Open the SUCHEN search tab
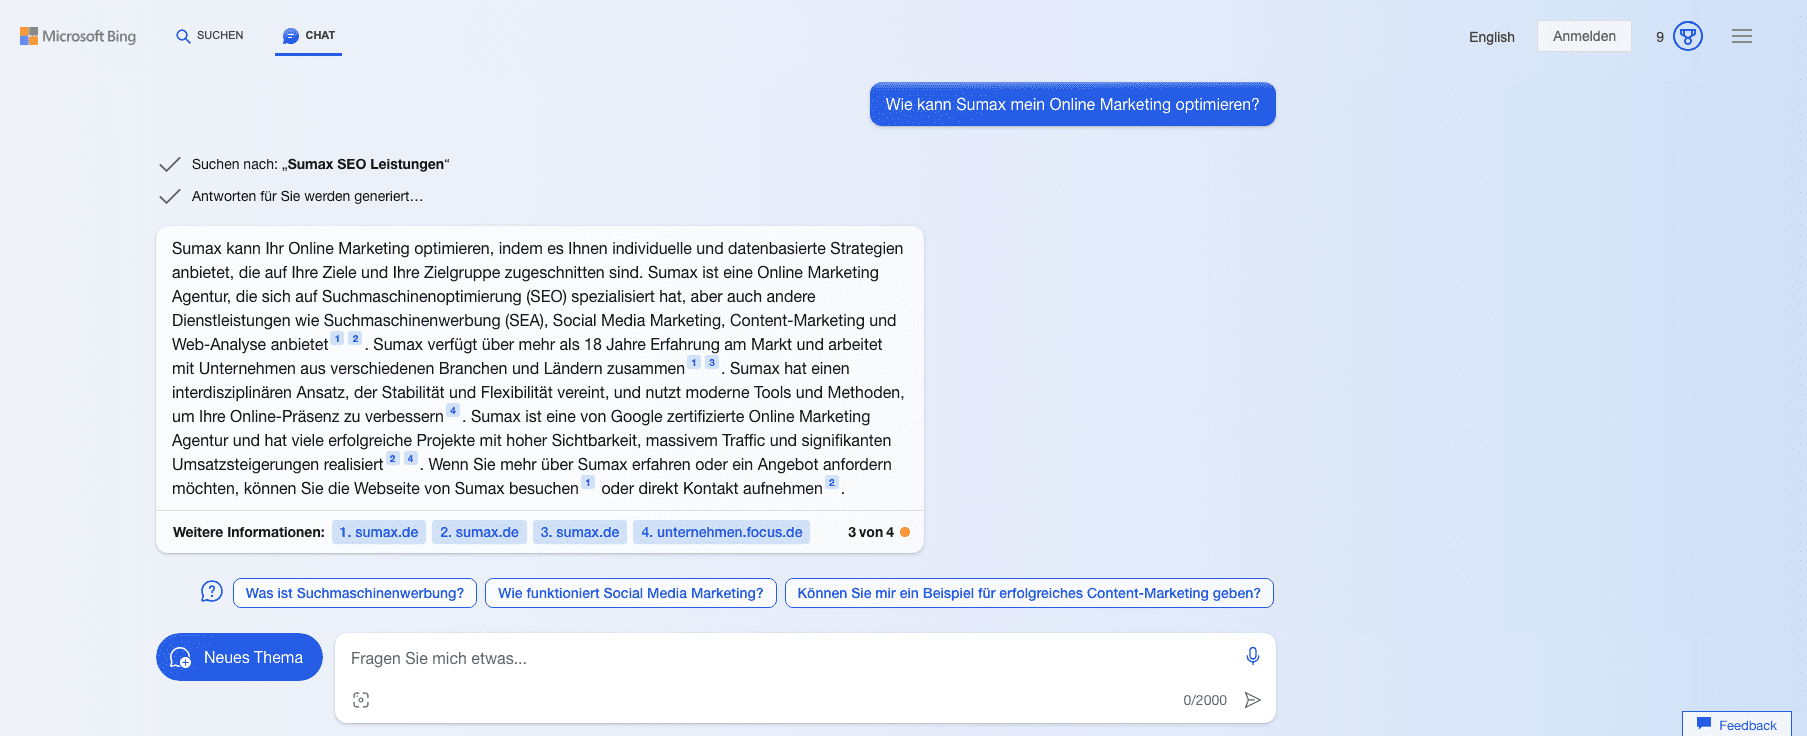The image size is (1807, 736). (210, 36)
